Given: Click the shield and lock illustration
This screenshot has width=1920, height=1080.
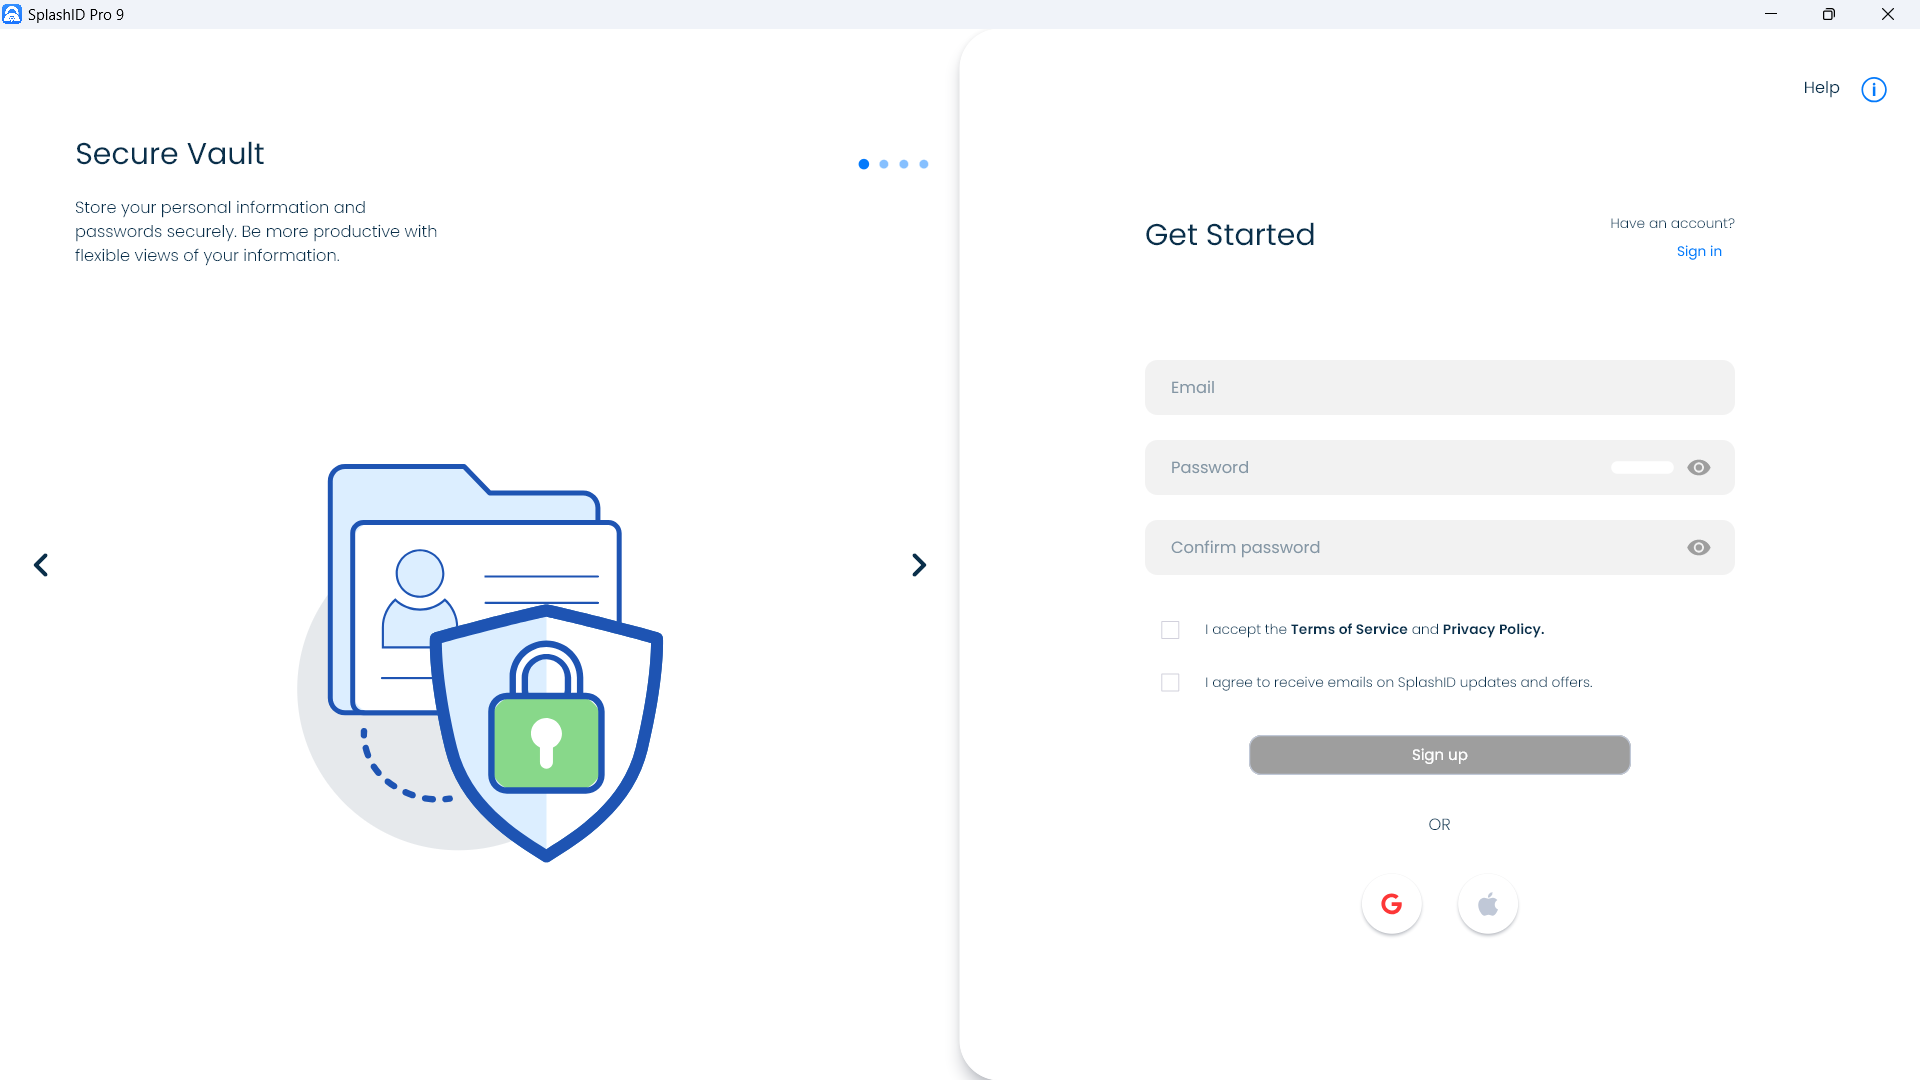Looking at the screenshot, I should [x=546, y=732].
